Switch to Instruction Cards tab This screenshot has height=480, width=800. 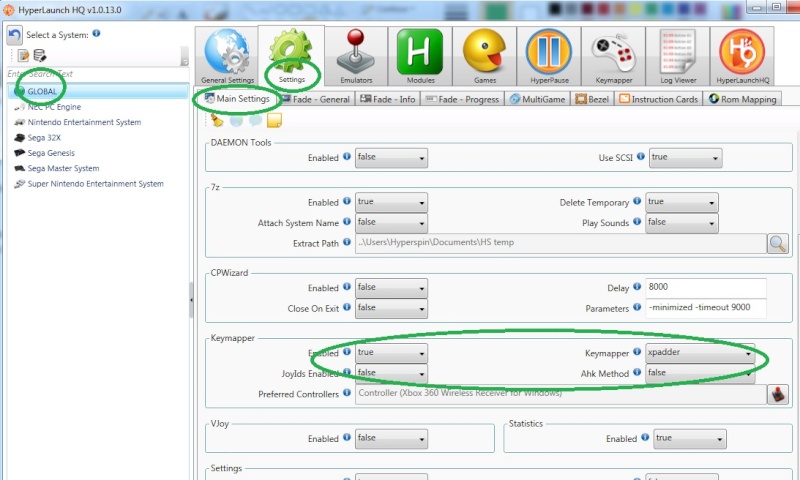click(x=659, y=99)
